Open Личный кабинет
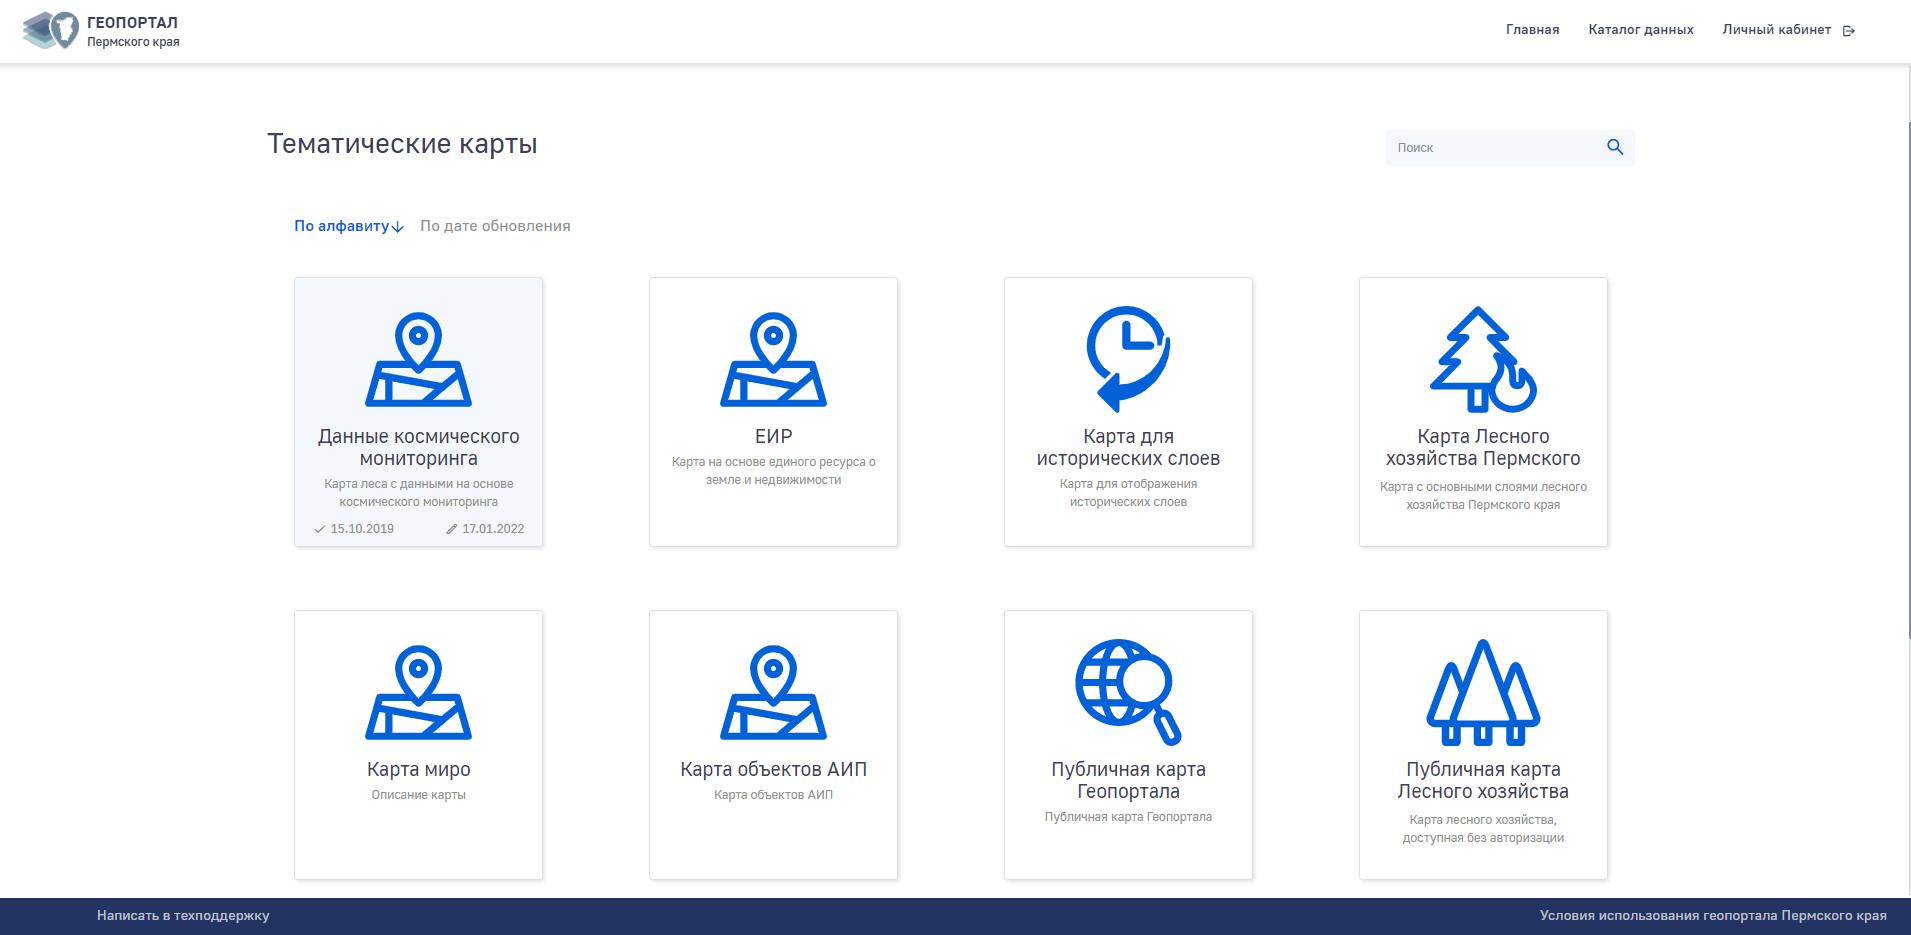The height and width of the screenshot is (935, 1911). point(1776,30)
